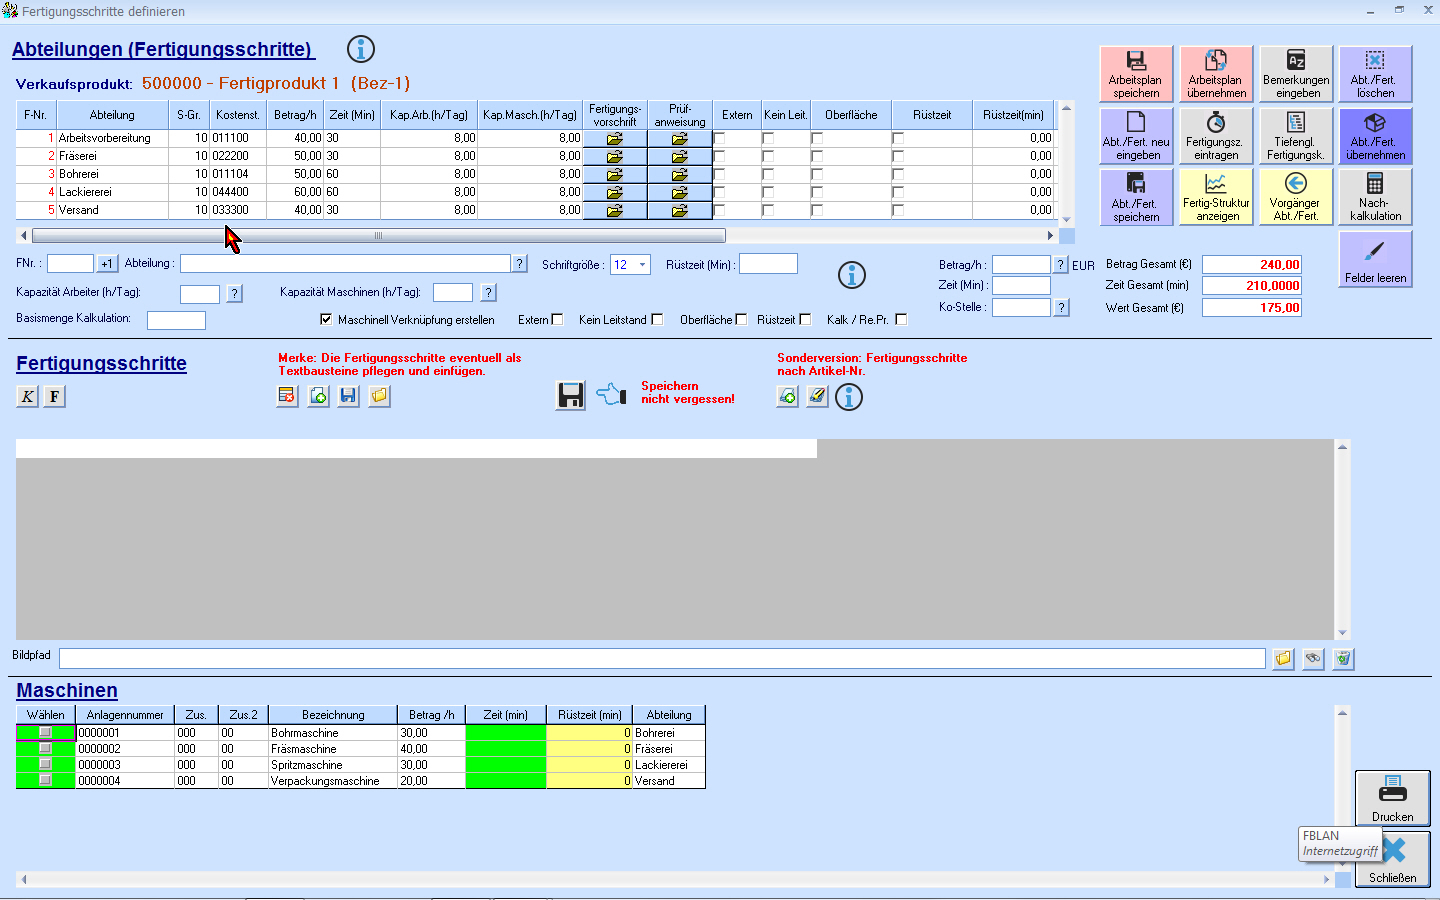The width and height of the screenshot is (1440, 900).
Task: Open Ko-Stelle lookup question mark button
Action: pyautogui.click(x=1061, y=308)
